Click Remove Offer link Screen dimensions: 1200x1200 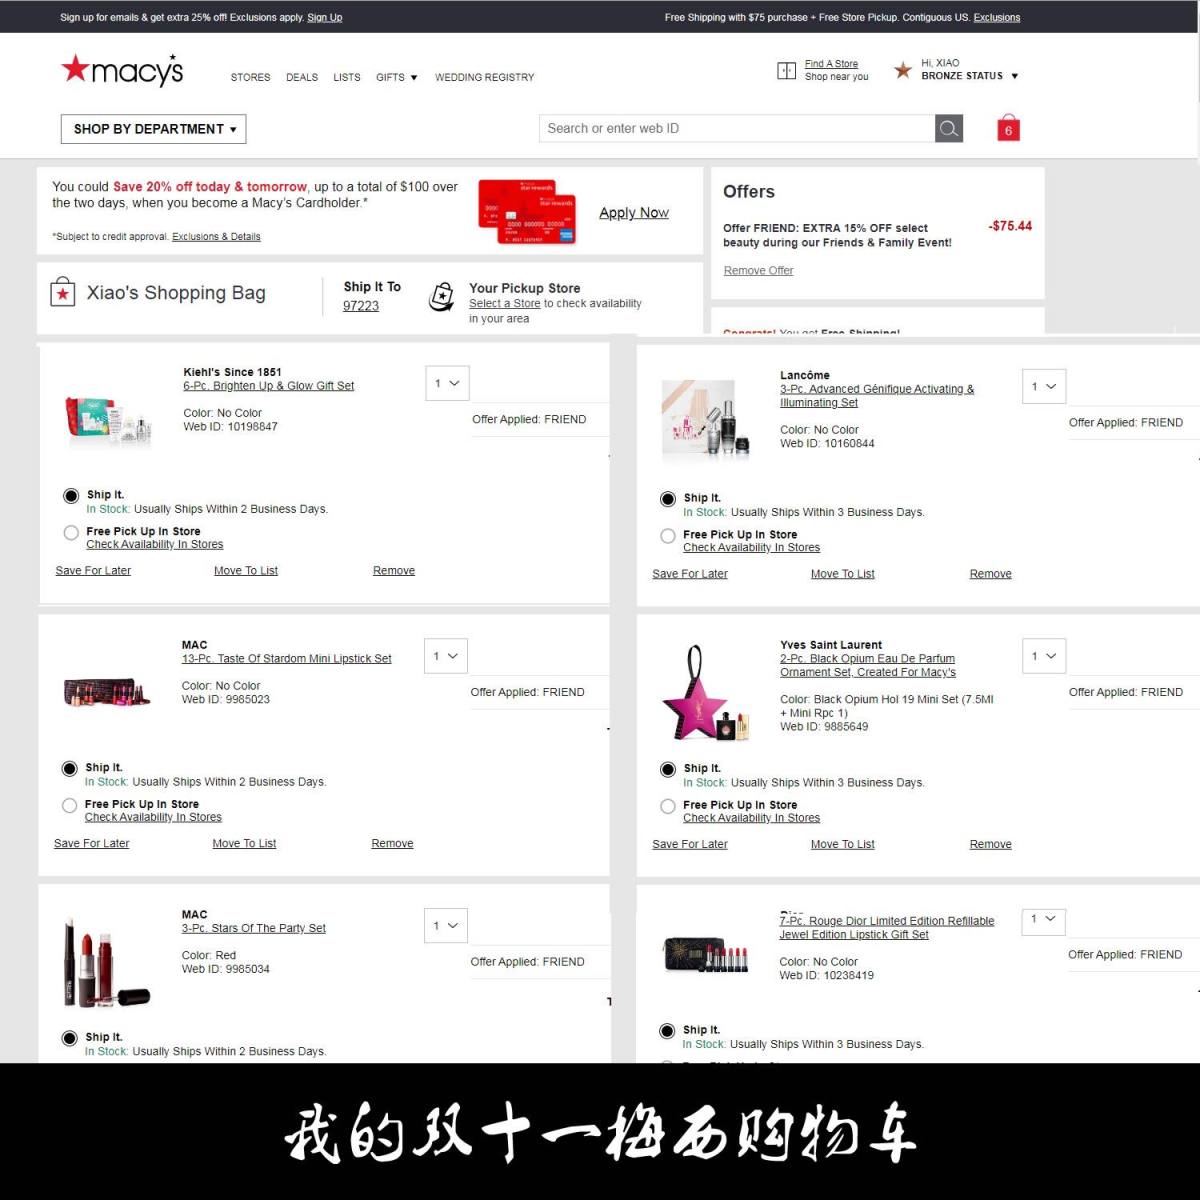(758, 270)
